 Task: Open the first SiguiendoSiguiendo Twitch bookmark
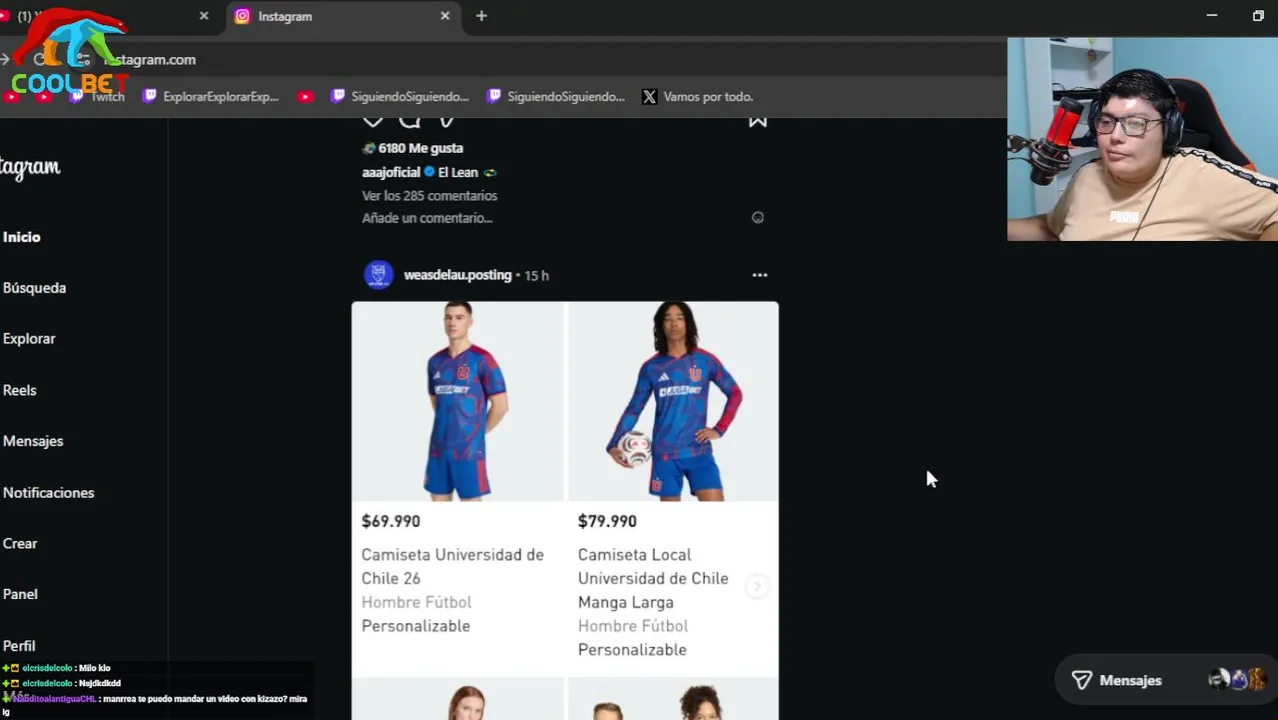pyautogui.click(x=401, y=97)
